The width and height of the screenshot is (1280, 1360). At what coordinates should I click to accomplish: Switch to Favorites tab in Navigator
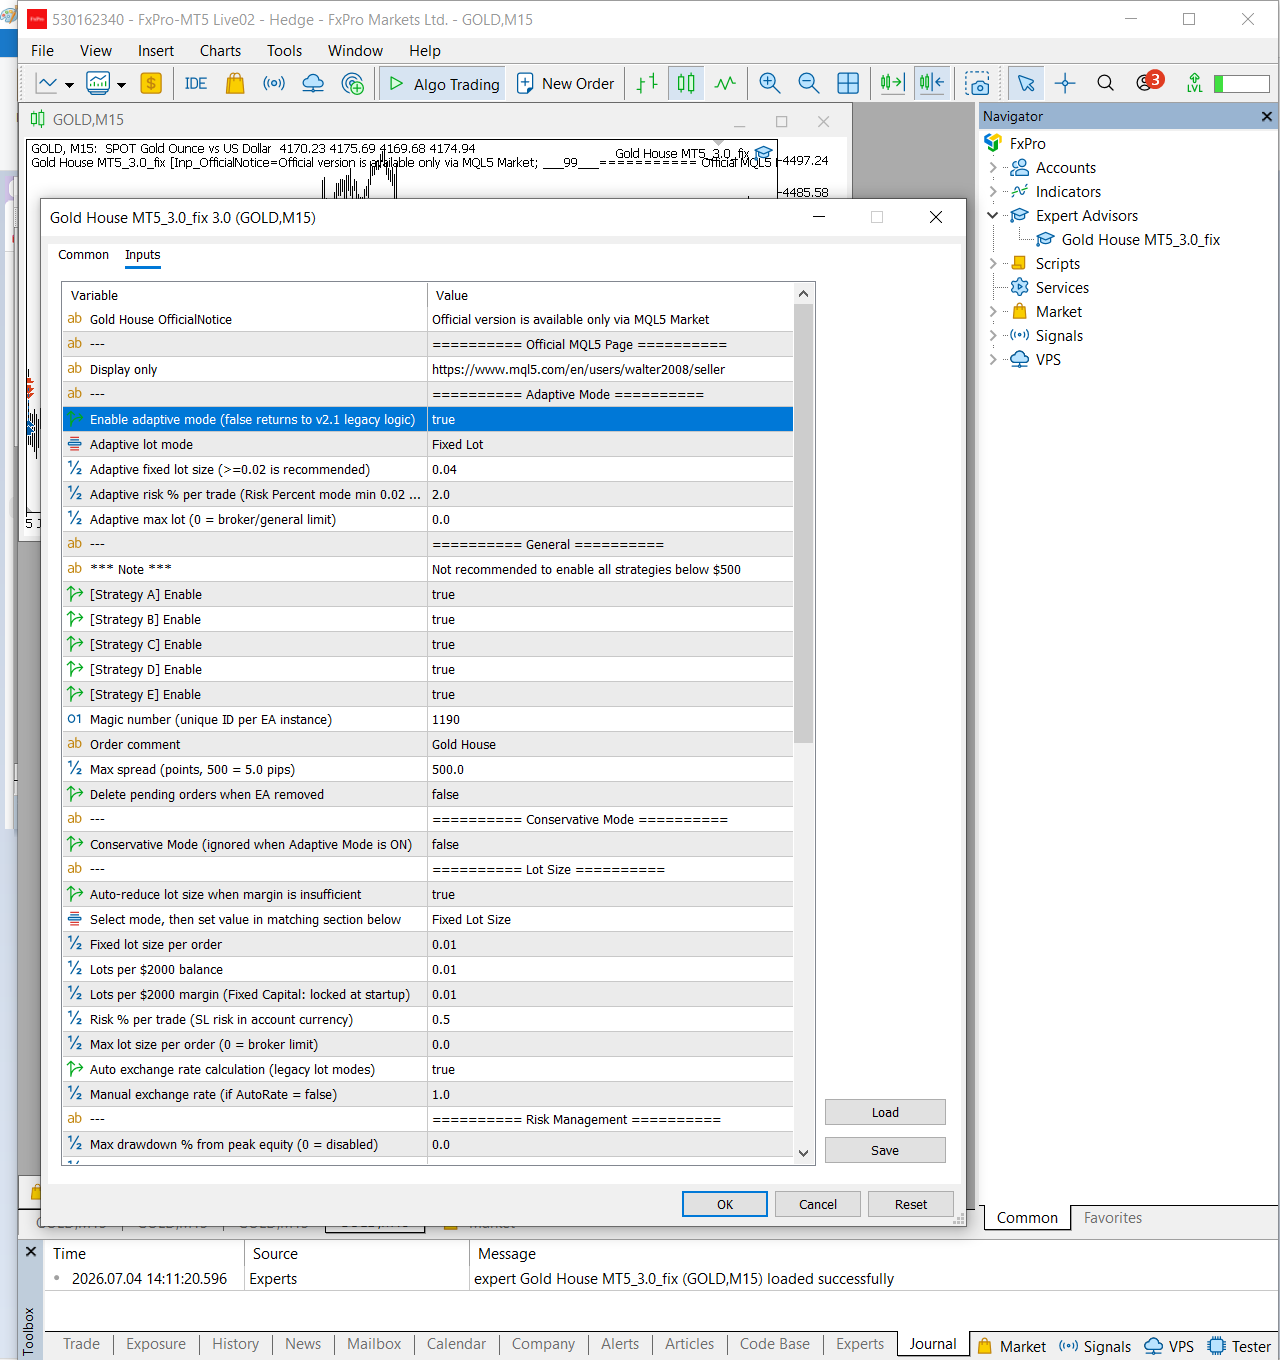(1112, 1218)
